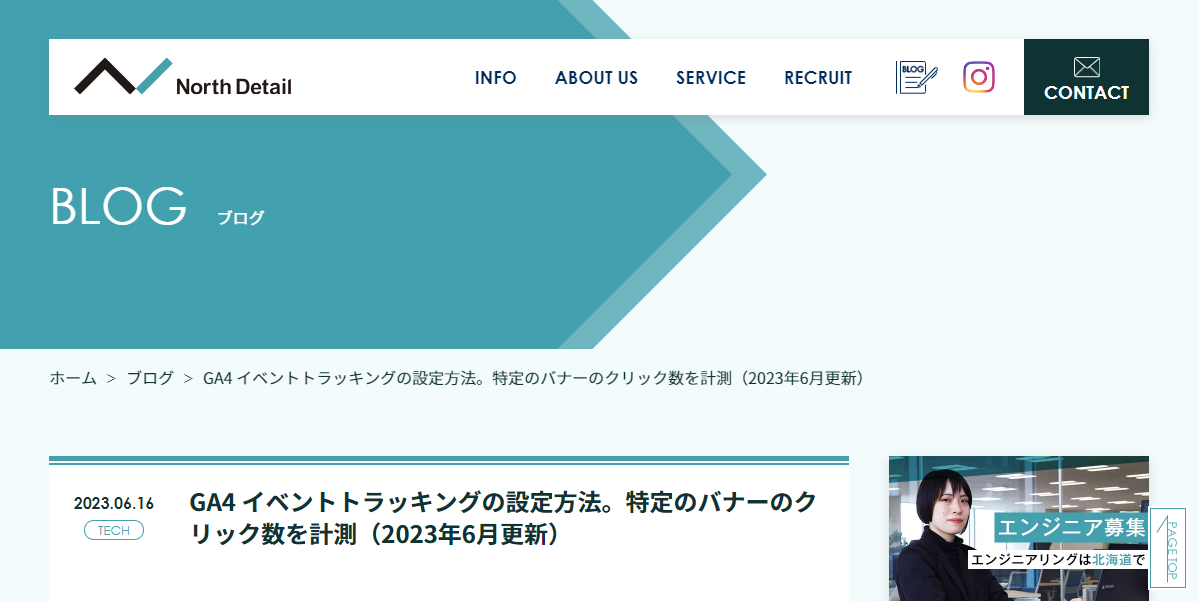
Task: Jump up with the PAGE TOP button
Action: point(1168,547)
